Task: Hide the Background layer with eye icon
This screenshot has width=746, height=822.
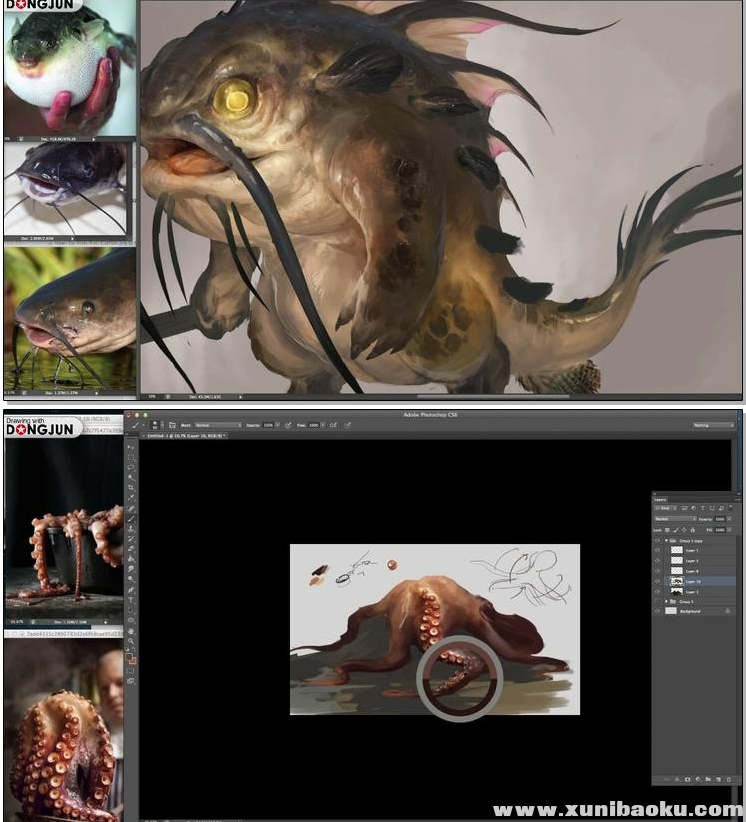Action: click(x=658, y=611)
